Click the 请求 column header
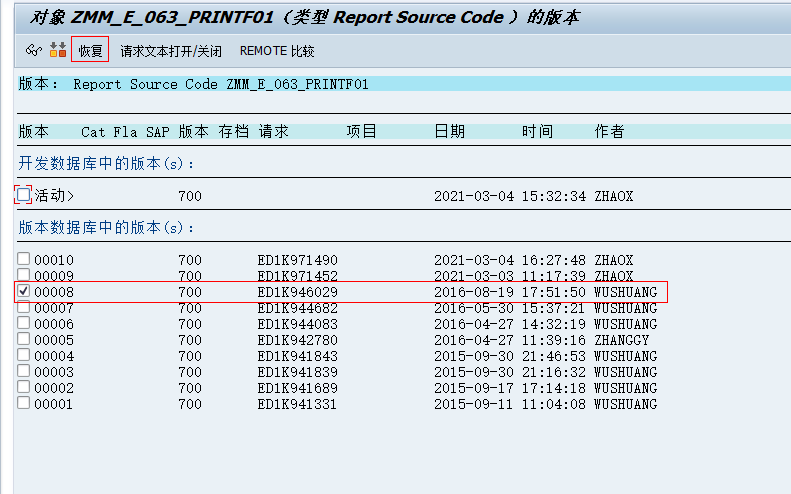 [273, 131]
